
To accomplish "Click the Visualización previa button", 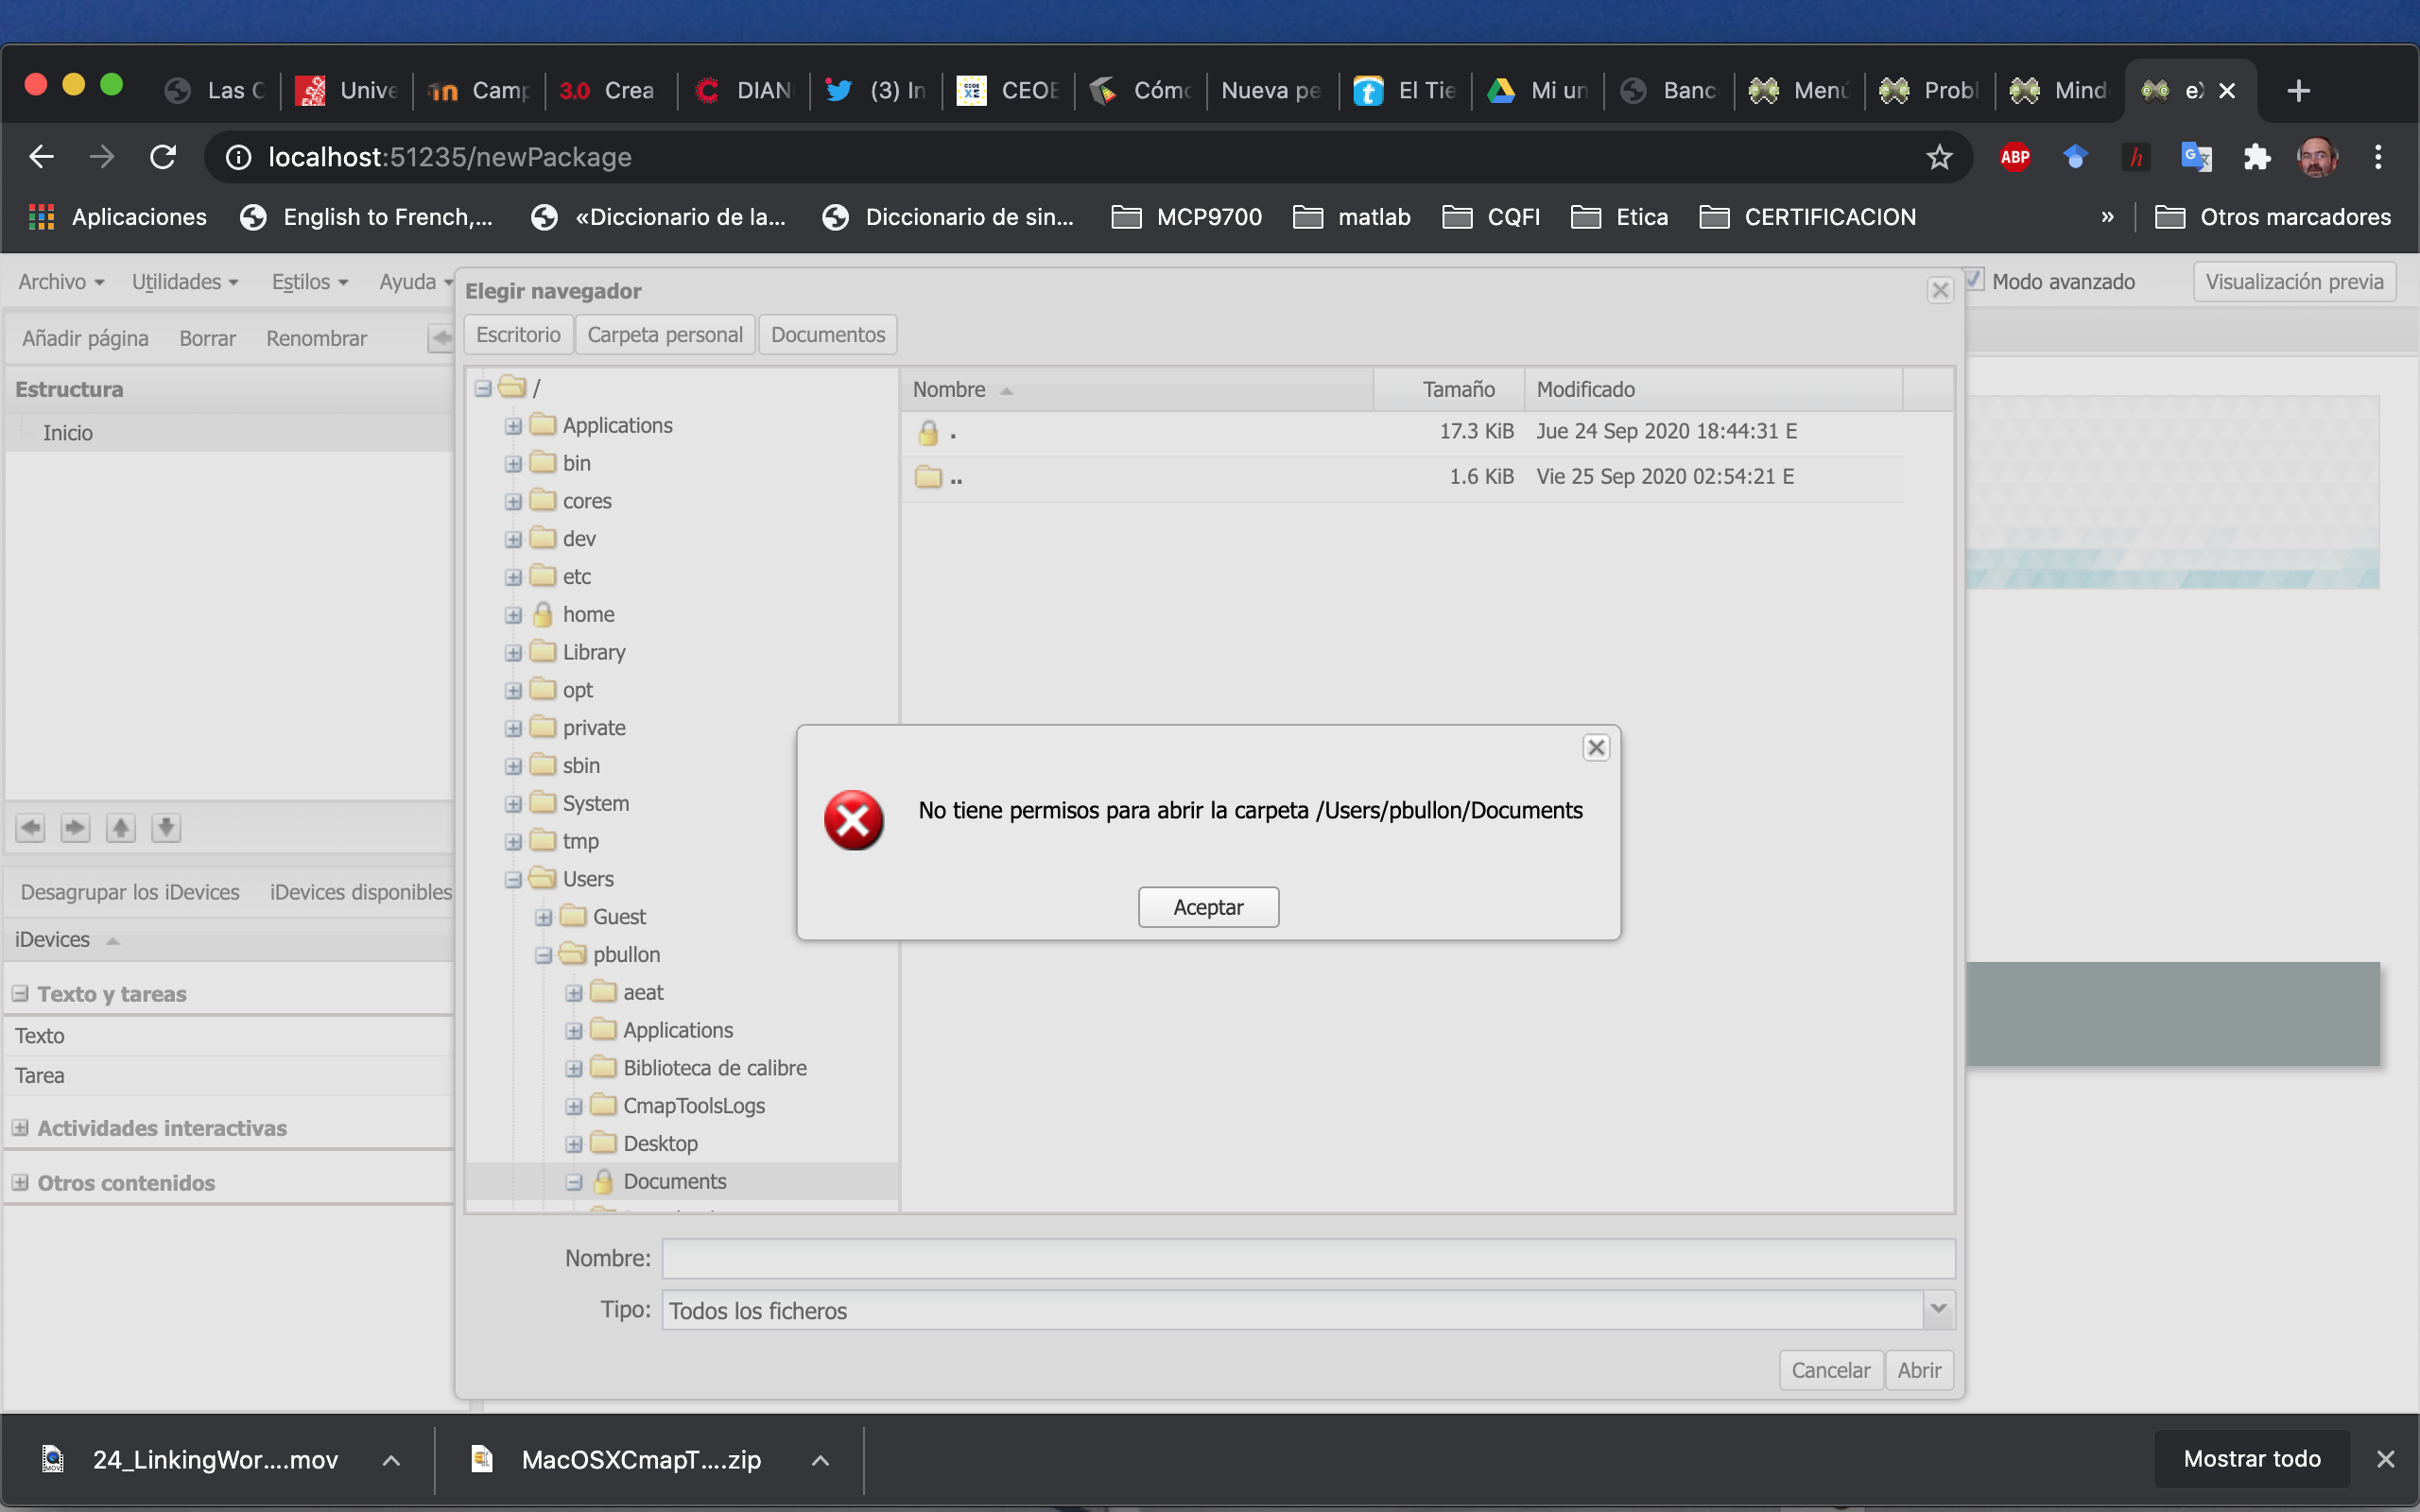I will tap(2293, 281).
